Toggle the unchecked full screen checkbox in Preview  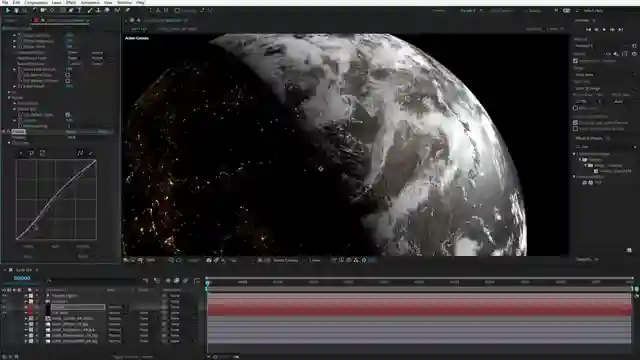click(576, 108)
